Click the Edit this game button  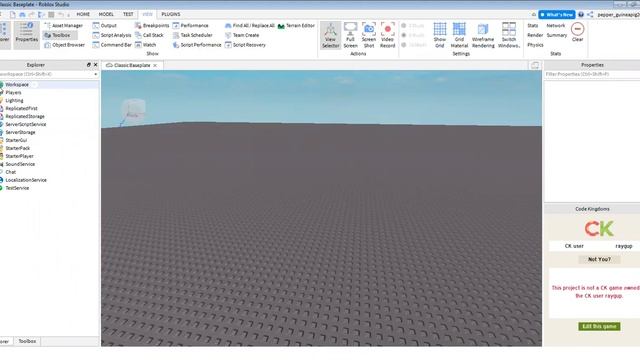tap(599, 327)
